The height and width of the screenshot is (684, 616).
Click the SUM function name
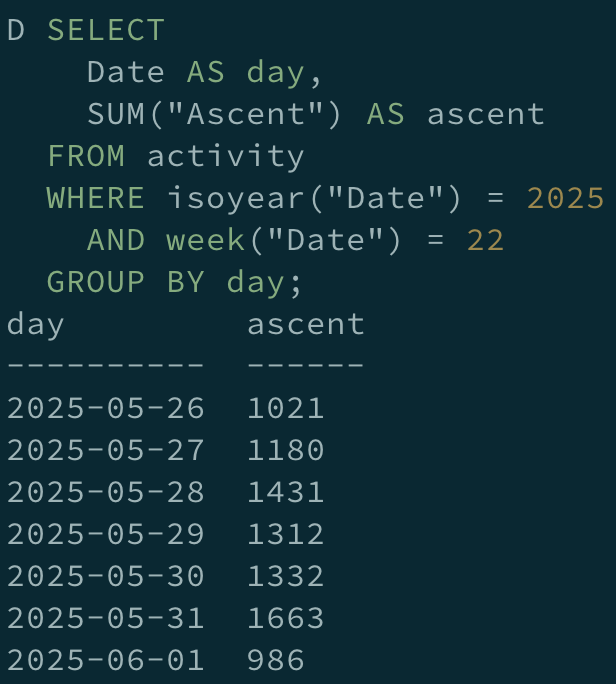tap(116, 114)
